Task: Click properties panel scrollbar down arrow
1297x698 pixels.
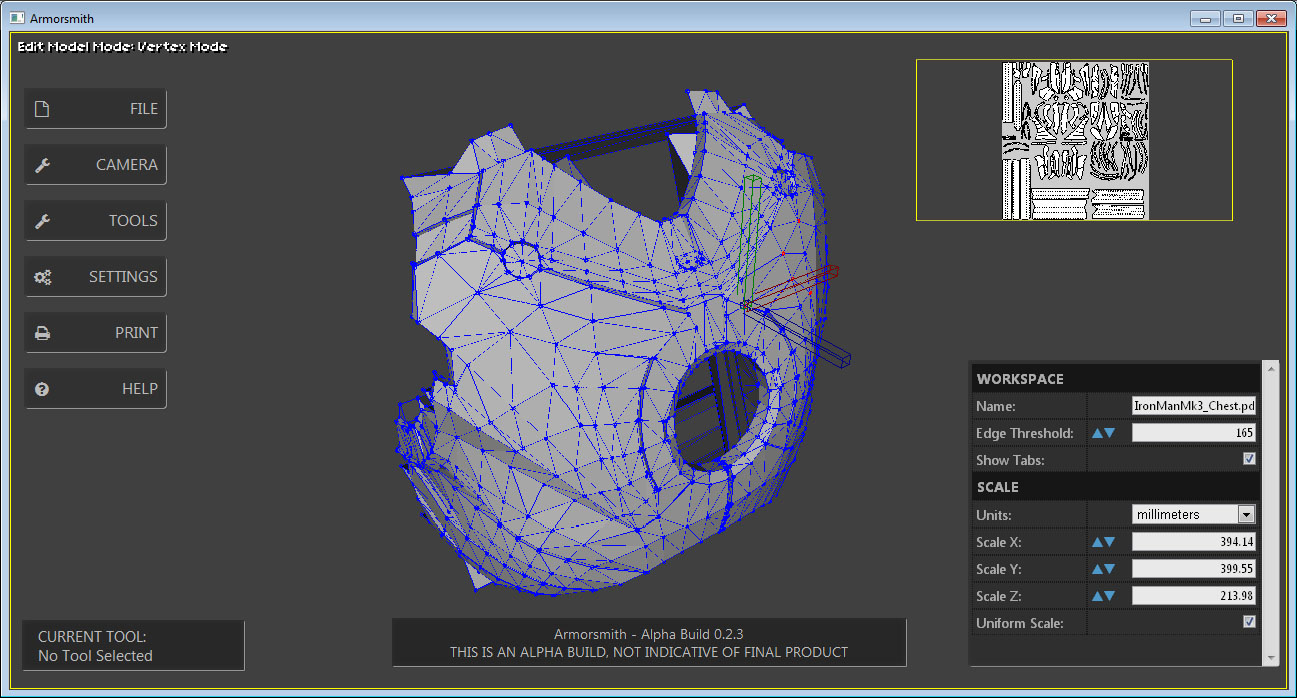Action: point(1271,657)
